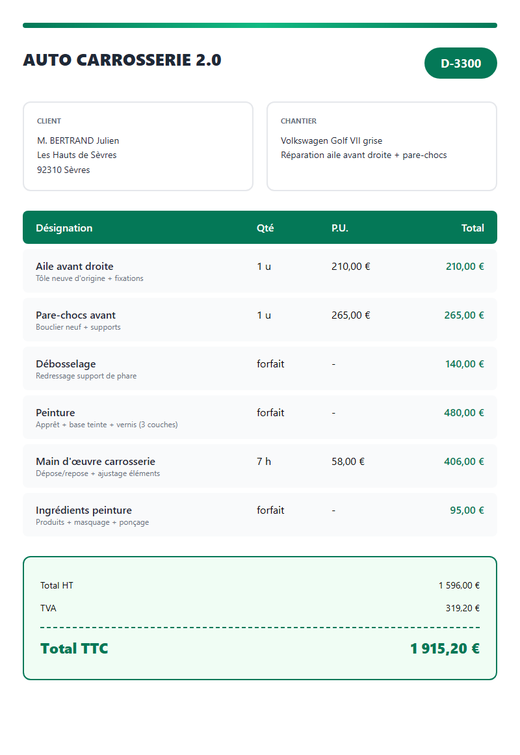Click the TVA amount 319,20 €
This screenshot has height=755, width=520.
[462, 608]
